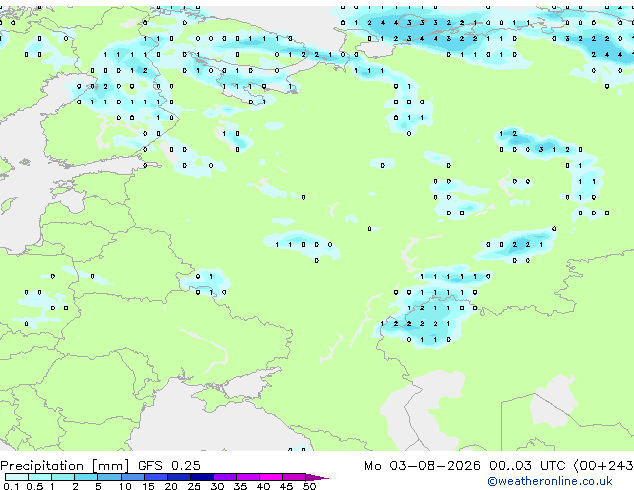Click the 'Mo 03-08-2026' date text
The image size is (634, 490).
pyautogui.click(x=422, y=466)
